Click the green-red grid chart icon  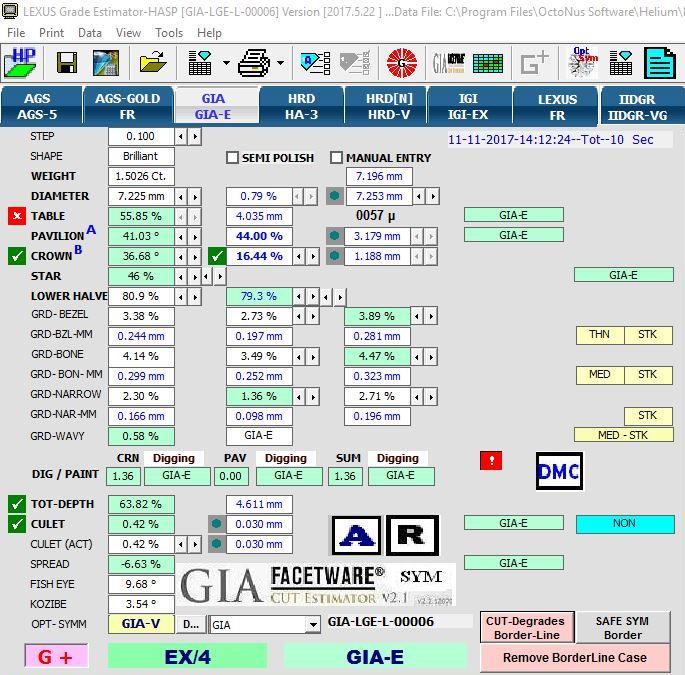[x=488, y=63]
